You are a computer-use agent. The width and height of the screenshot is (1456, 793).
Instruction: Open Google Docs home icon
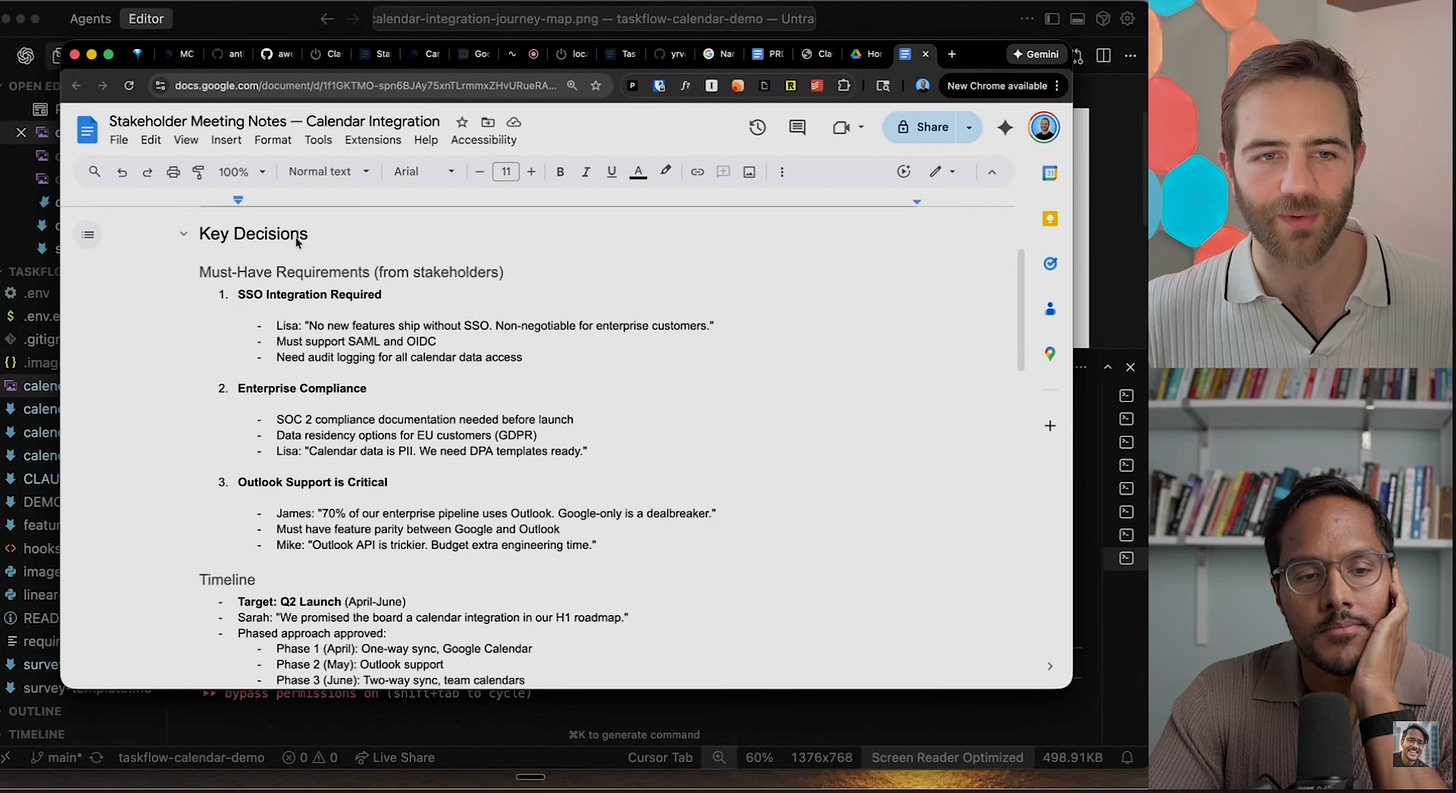(88, 130)
